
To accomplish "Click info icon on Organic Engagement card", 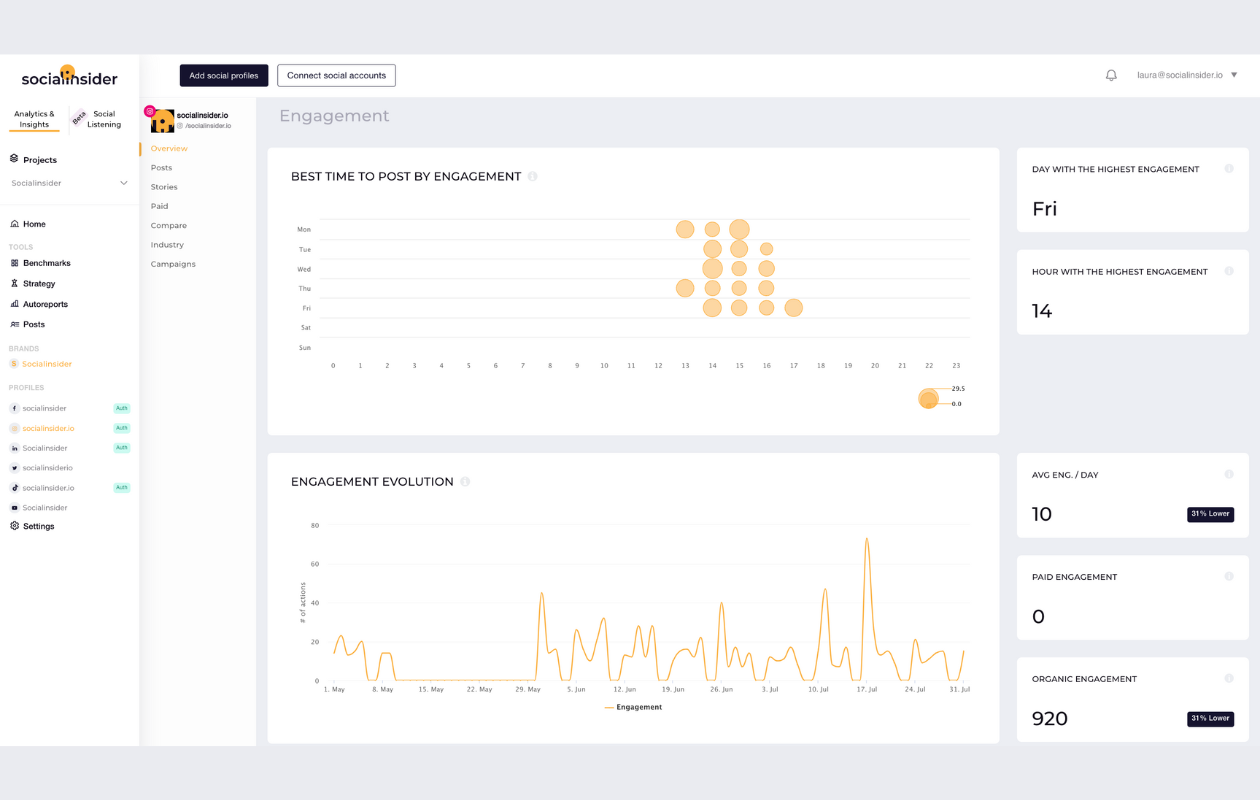I will [1229, 678].
